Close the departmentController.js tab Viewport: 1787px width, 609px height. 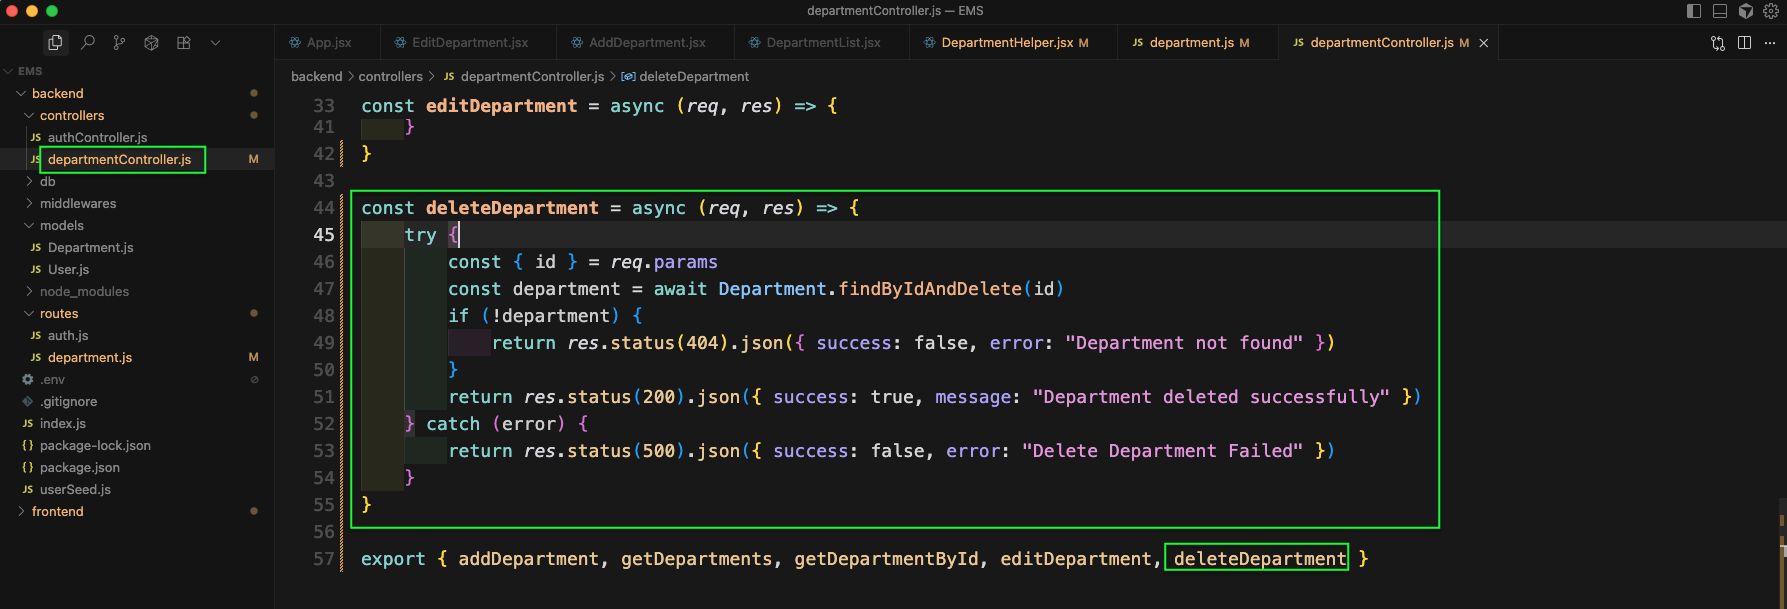pos(1484,43)
